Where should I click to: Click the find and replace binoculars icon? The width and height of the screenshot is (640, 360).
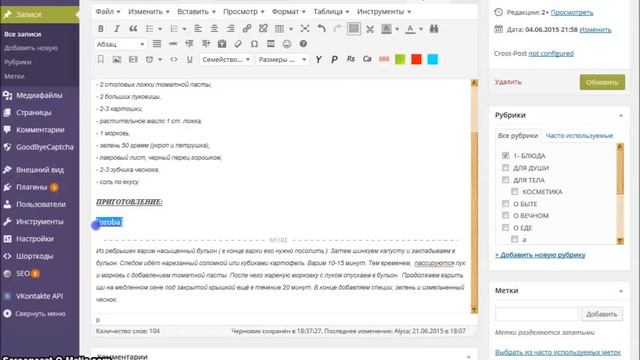(x=434, y=29)
